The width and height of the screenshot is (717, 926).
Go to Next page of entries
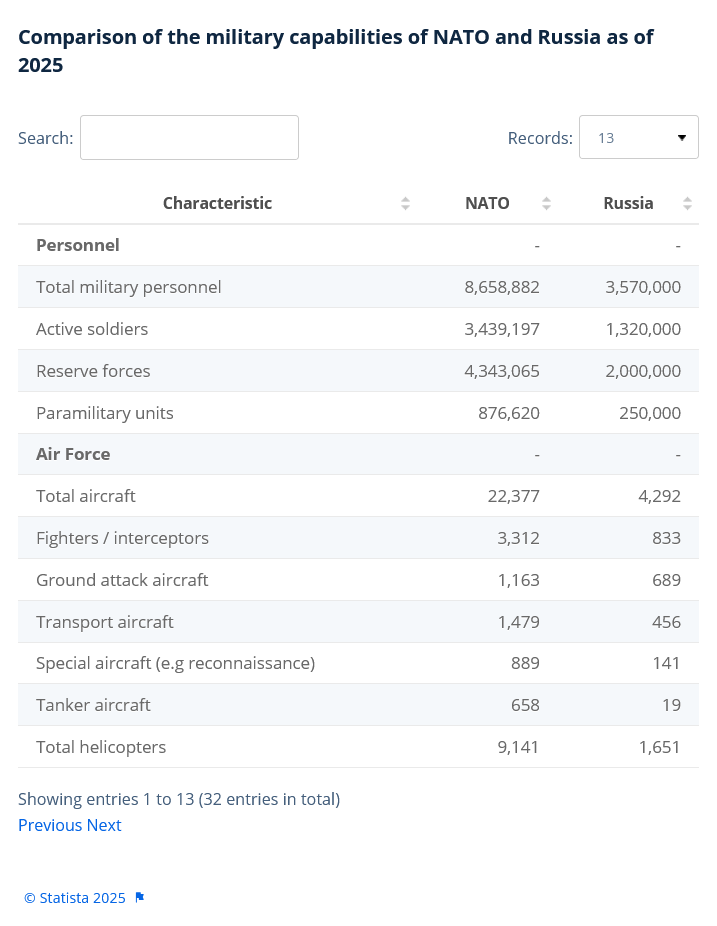104,825
